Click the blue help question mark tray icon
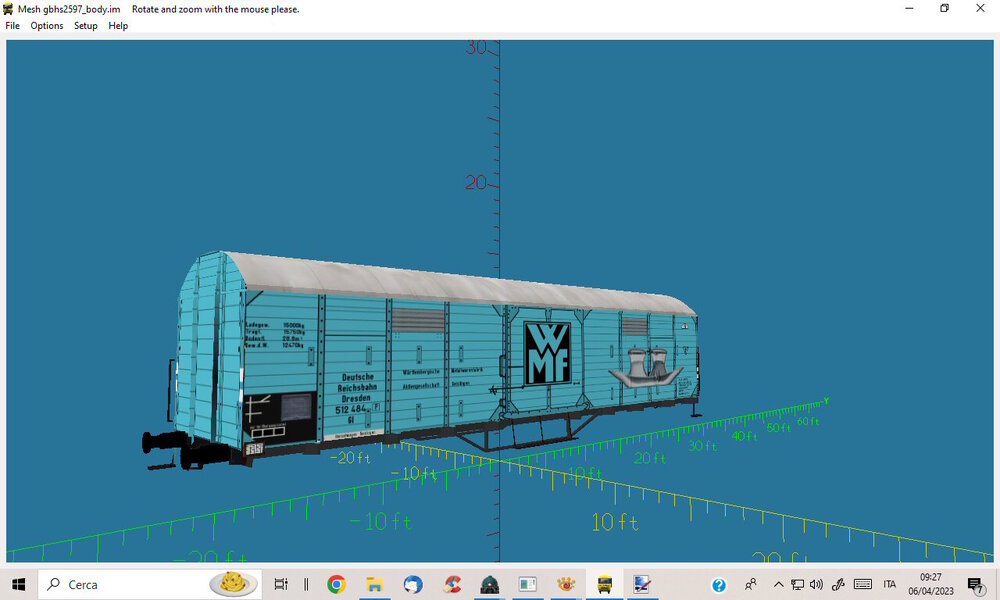Image resolution: width=1000 pixels, height=600 pixels. (x=719, y=585)
